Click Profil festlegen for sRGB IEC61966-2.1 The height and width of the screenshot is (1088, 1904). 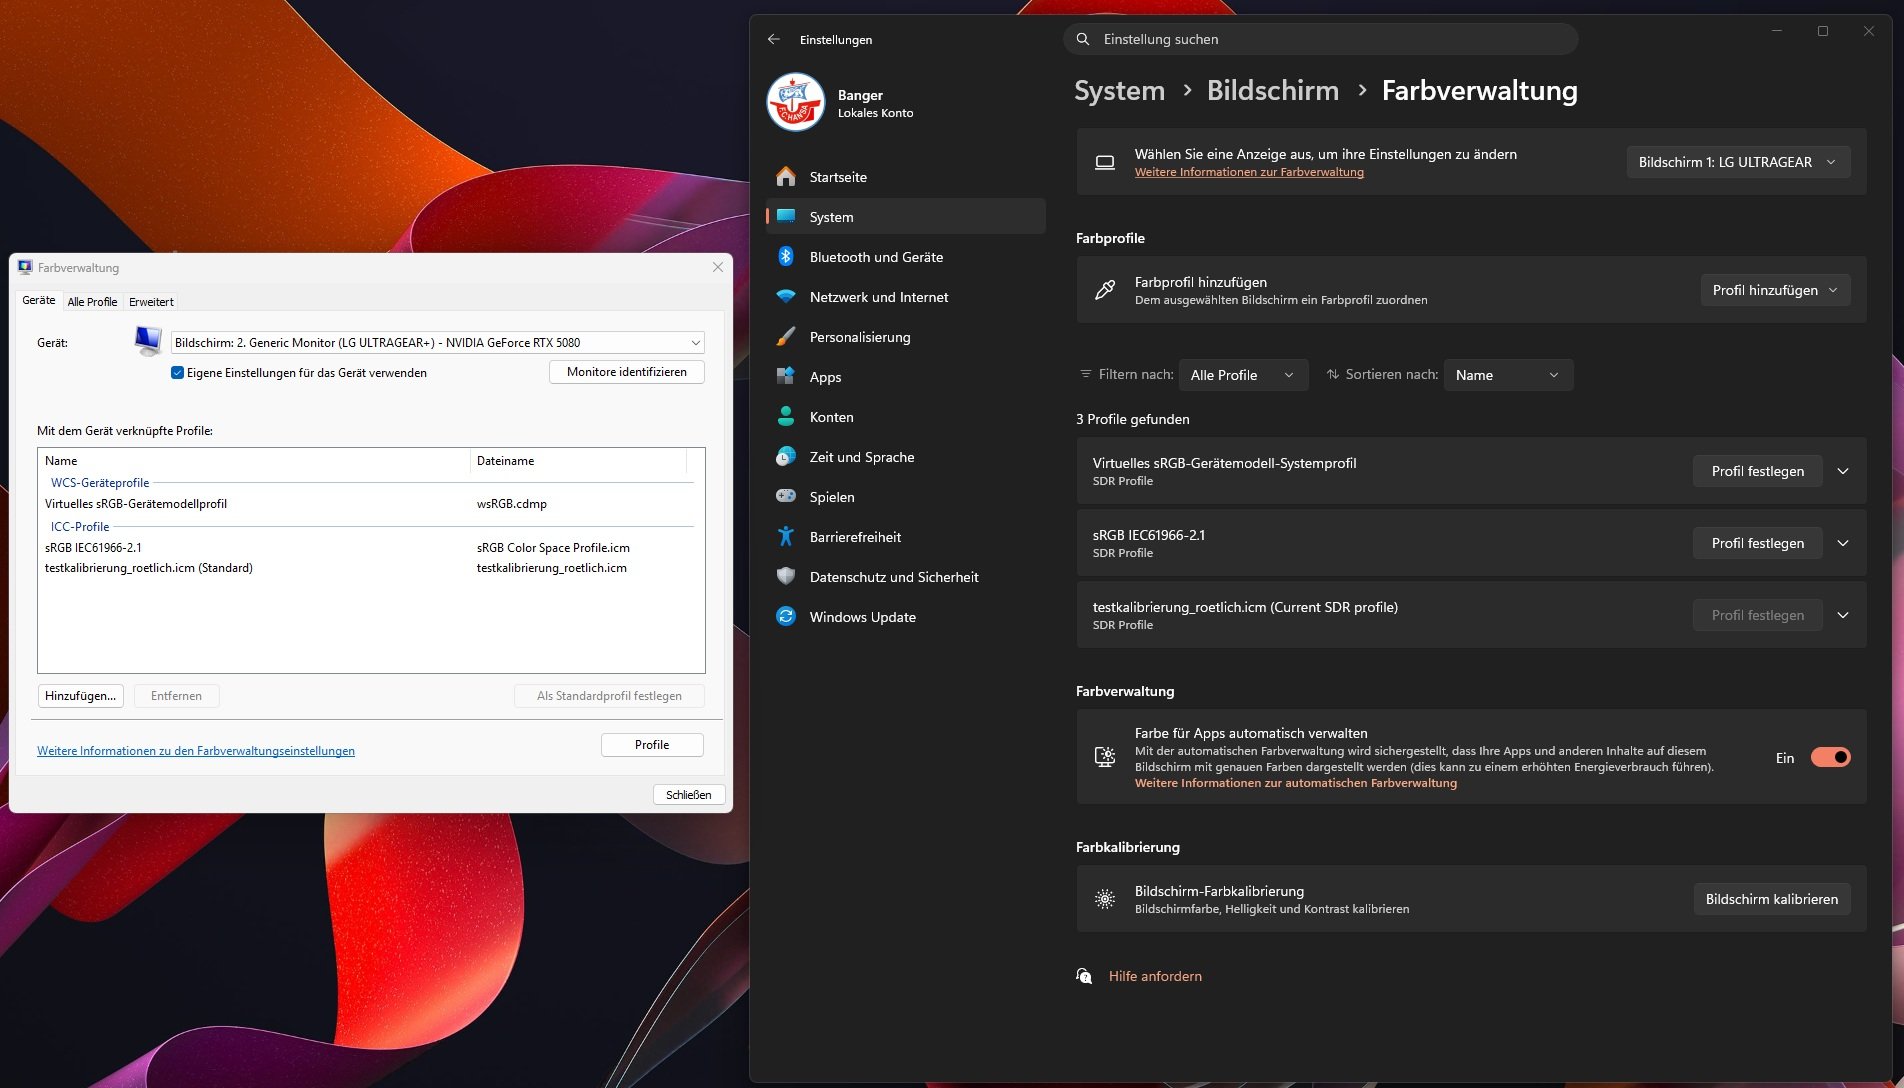point(1757,543)
